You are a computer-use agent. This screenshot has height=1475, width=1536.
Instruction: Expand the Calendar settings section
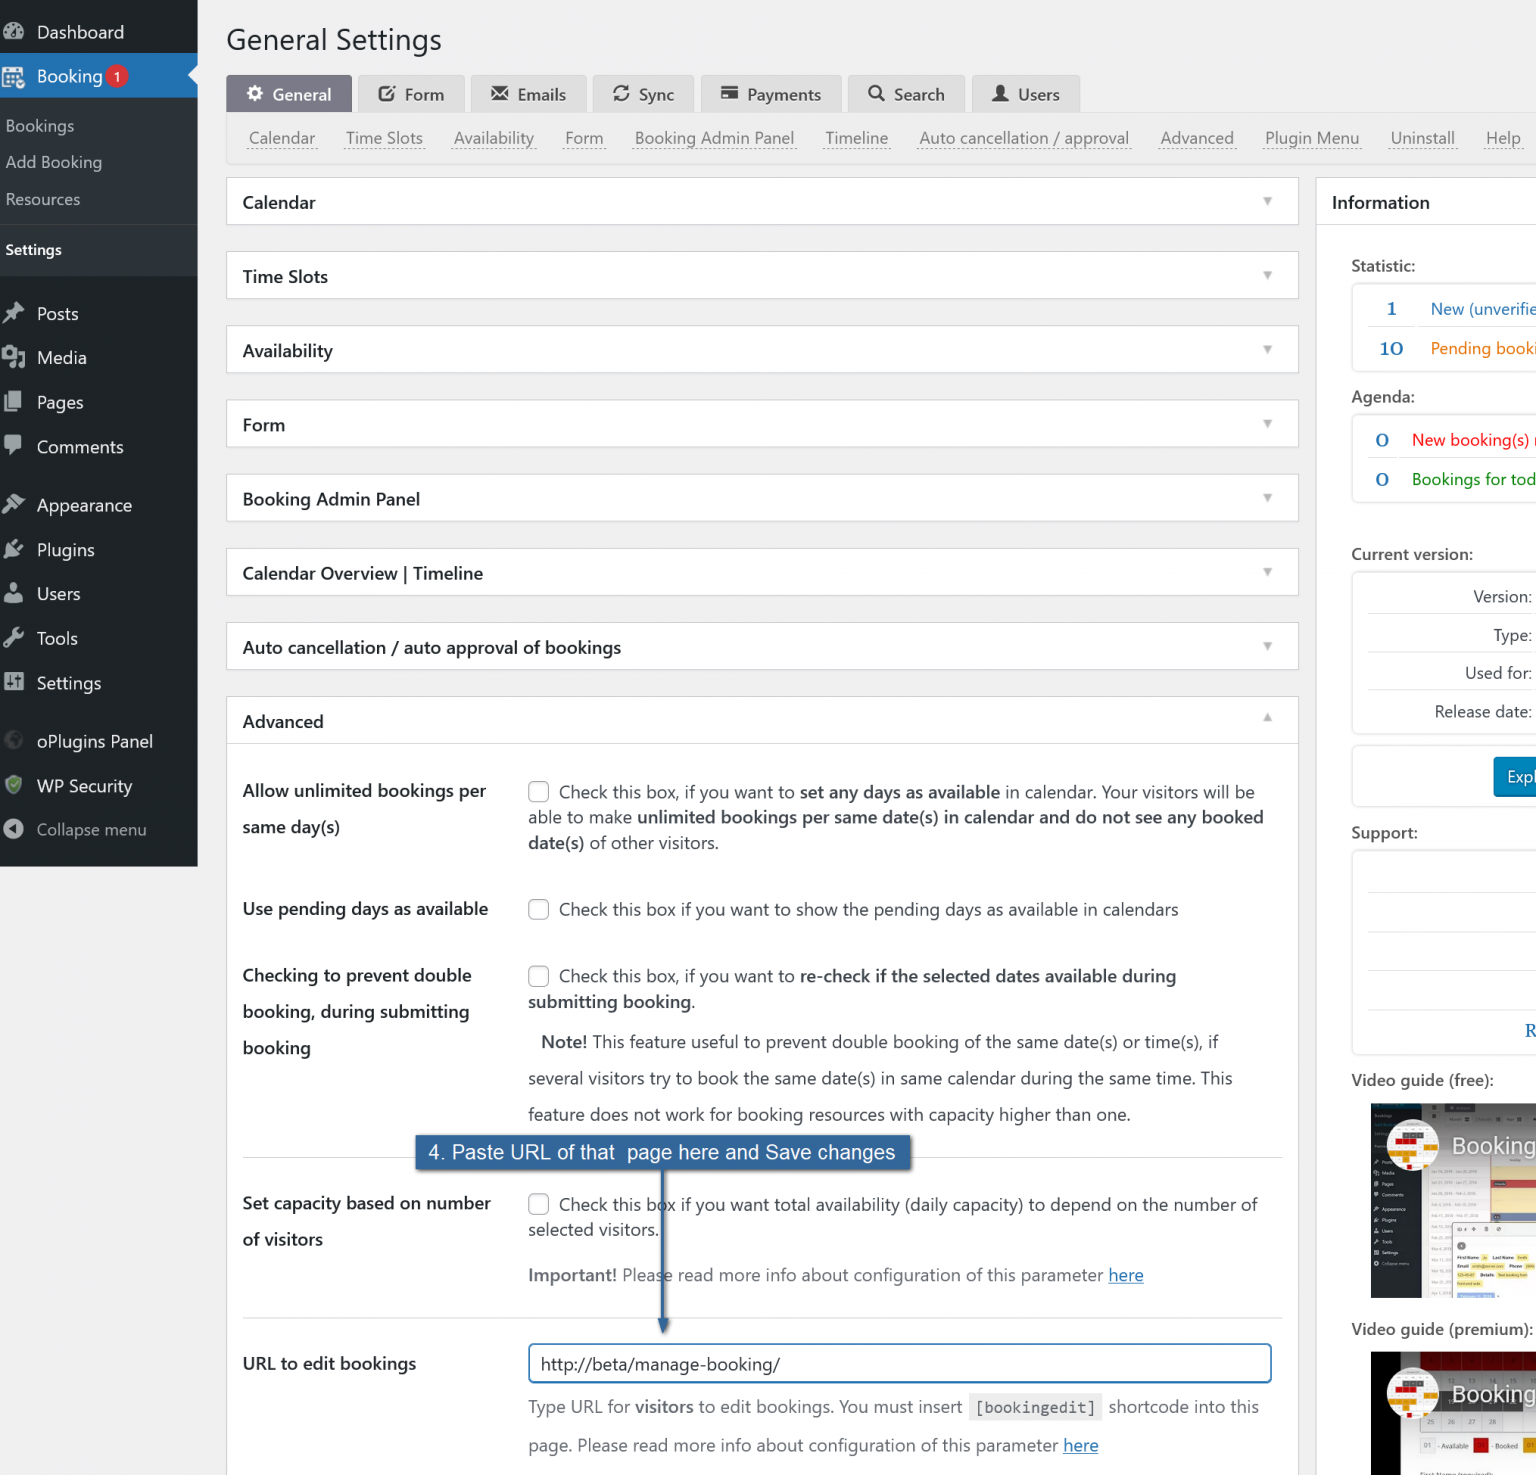point(1267,202)
